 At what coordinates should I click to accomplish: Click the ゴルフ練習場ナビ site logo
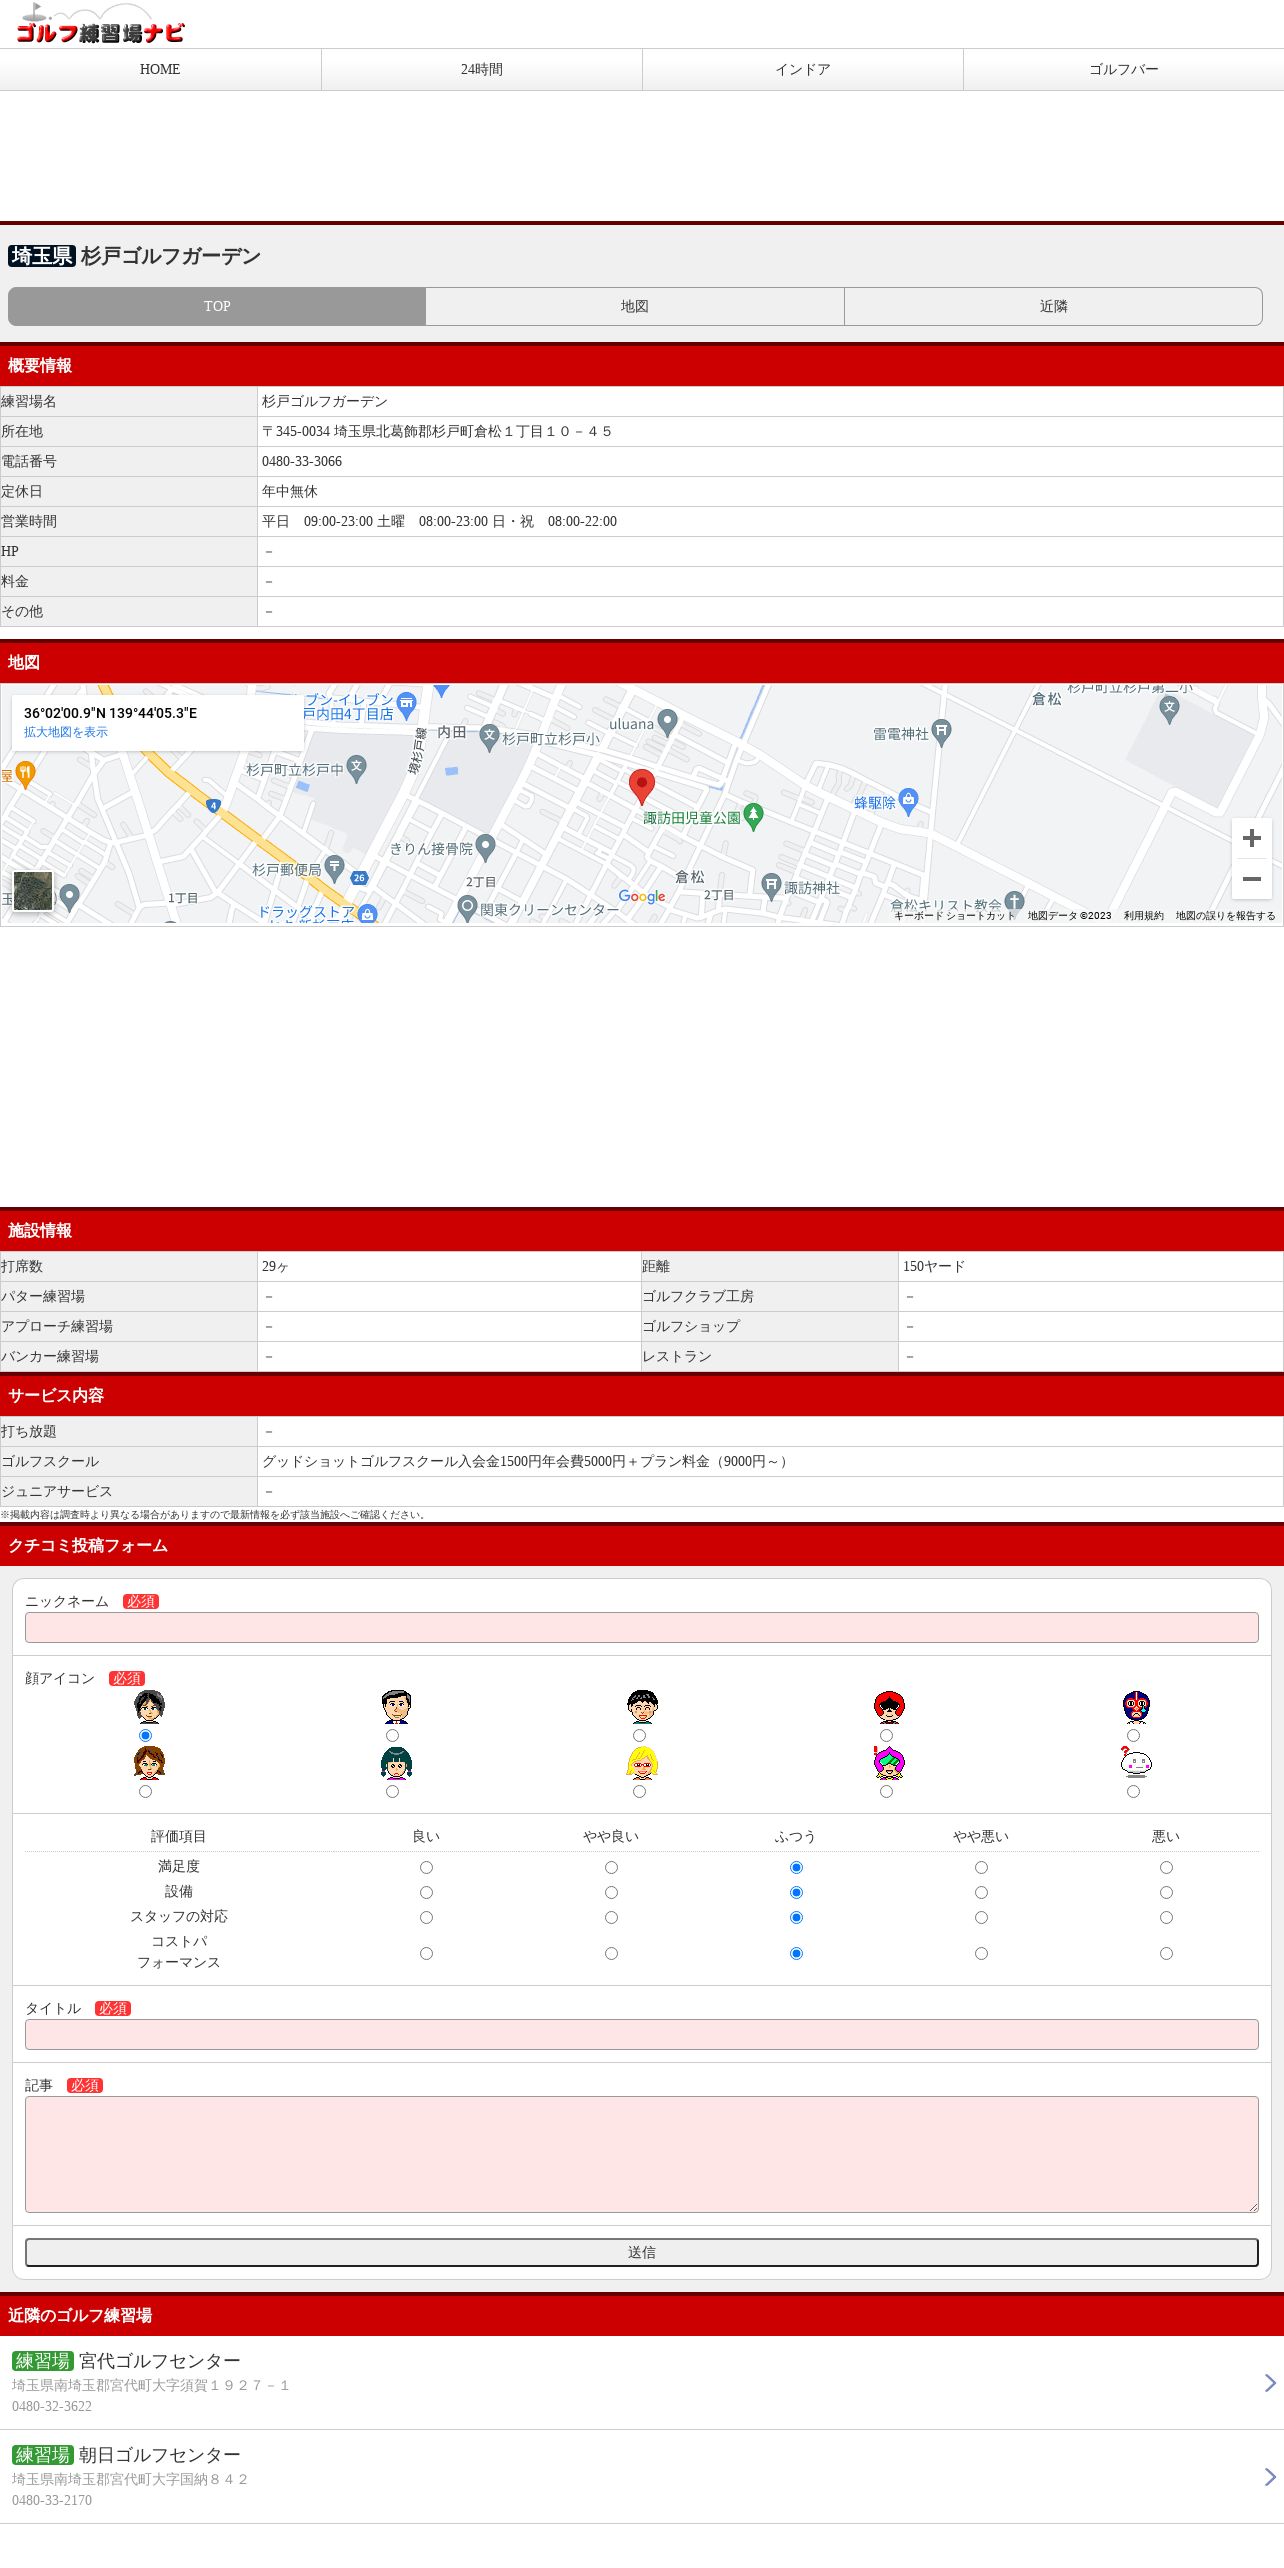click(100, 25)
